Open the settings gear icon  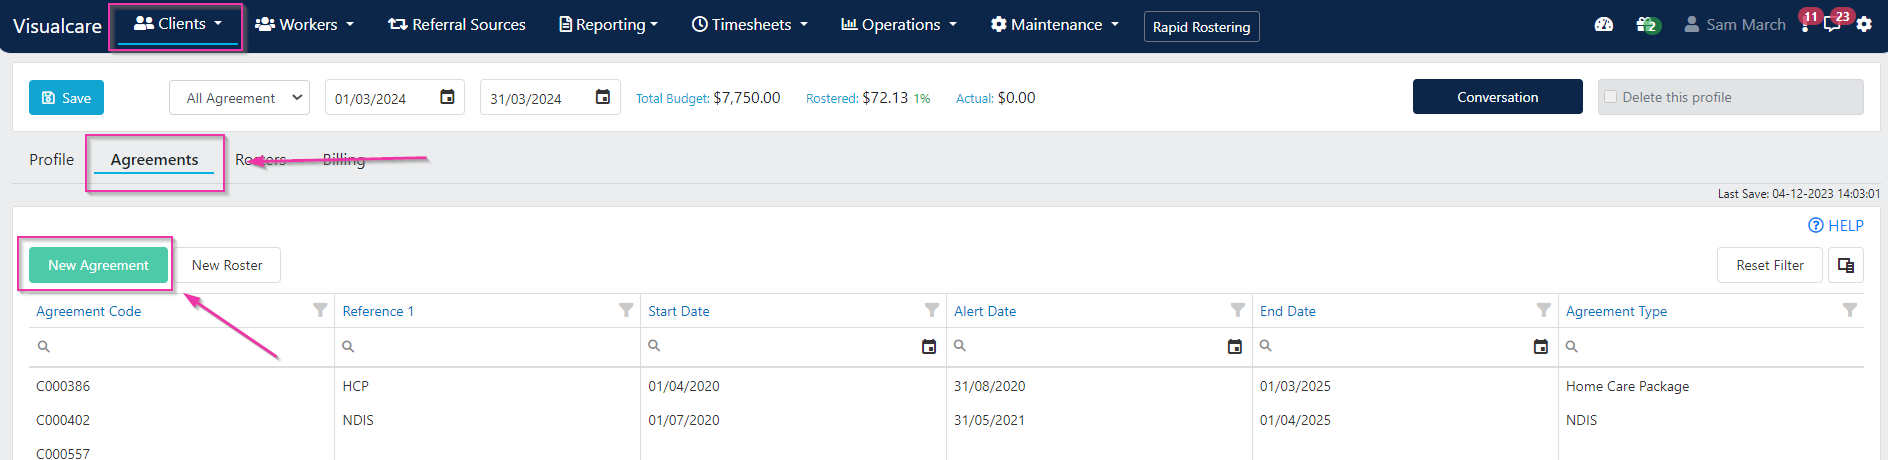tap(1864, 24)
